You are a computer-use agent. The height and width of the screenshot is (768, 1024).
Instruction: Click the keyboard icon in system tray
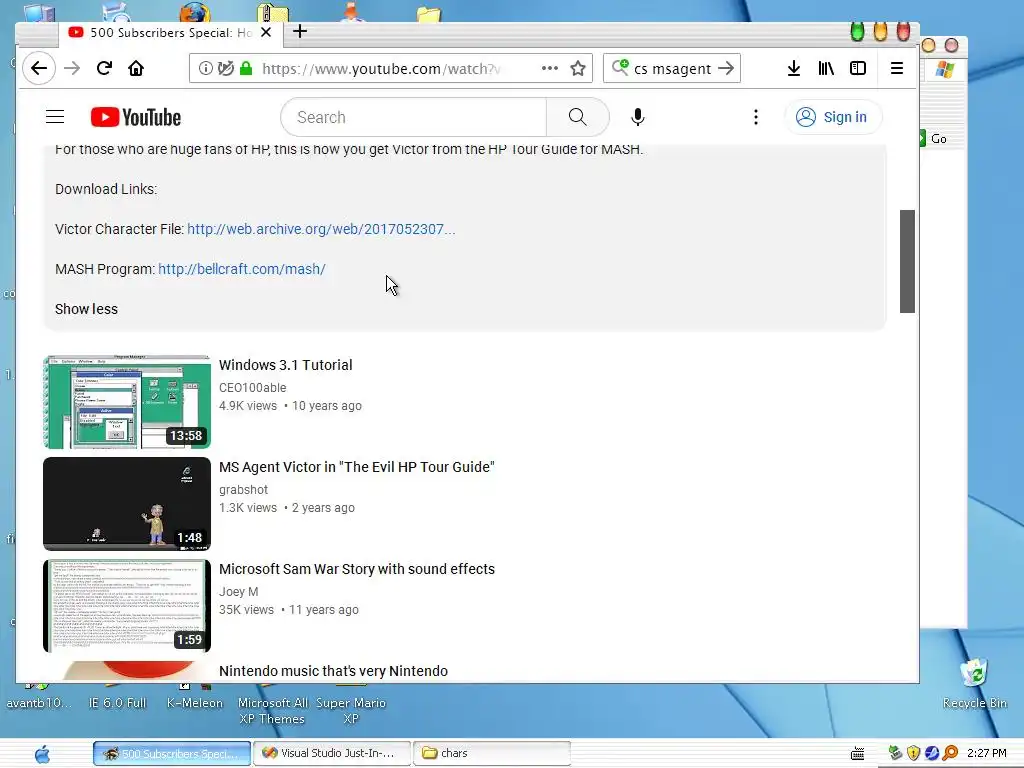point(857,754)
